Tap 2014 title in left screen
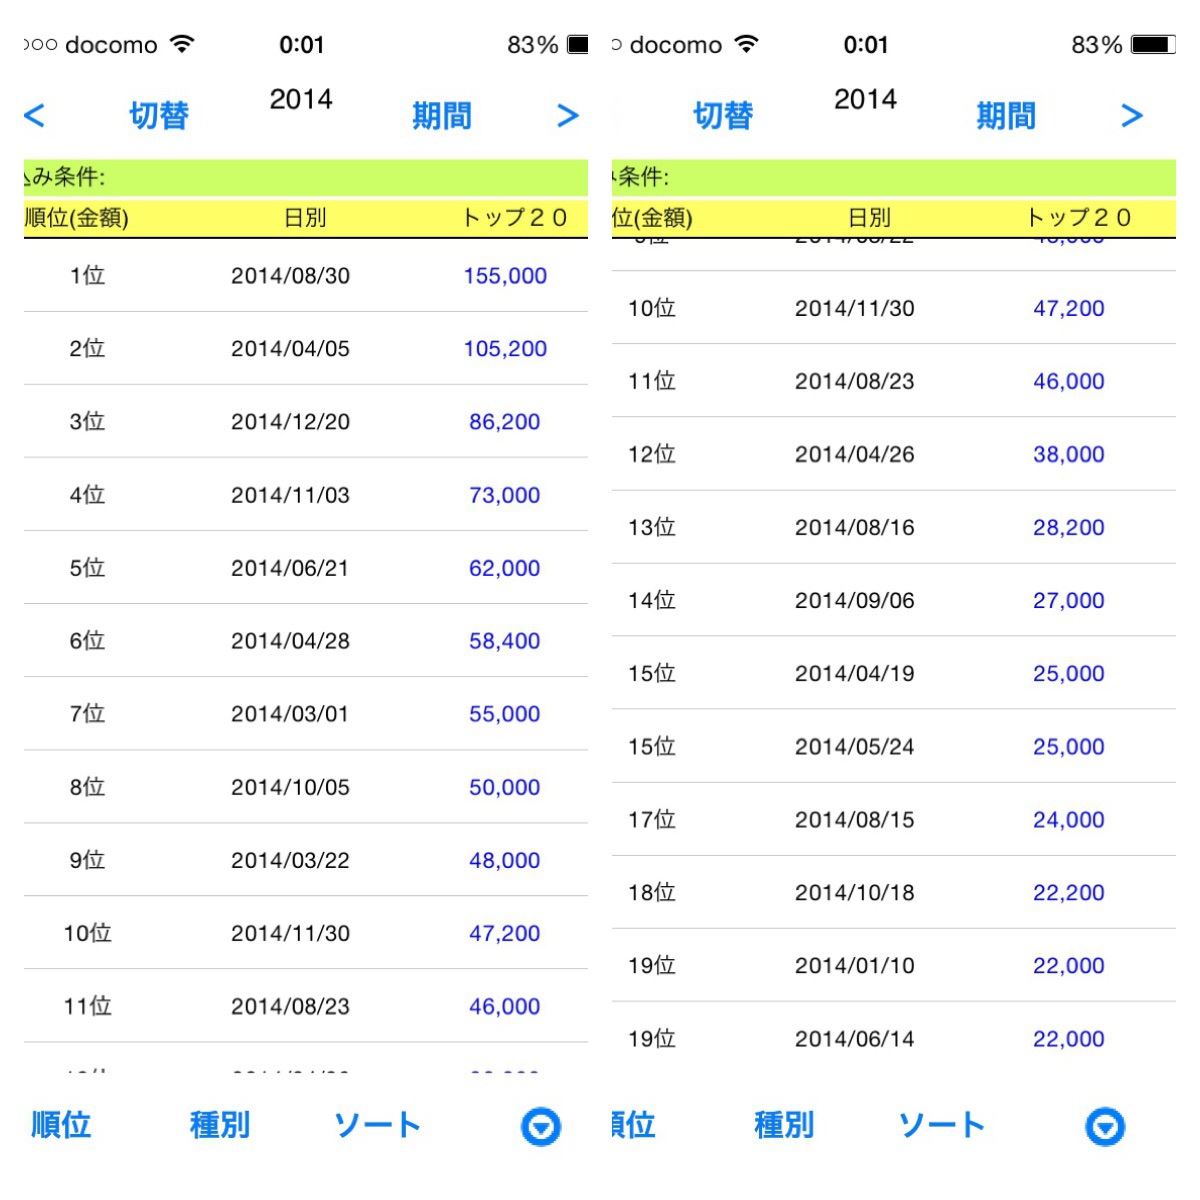 click(x=301, y=99)
